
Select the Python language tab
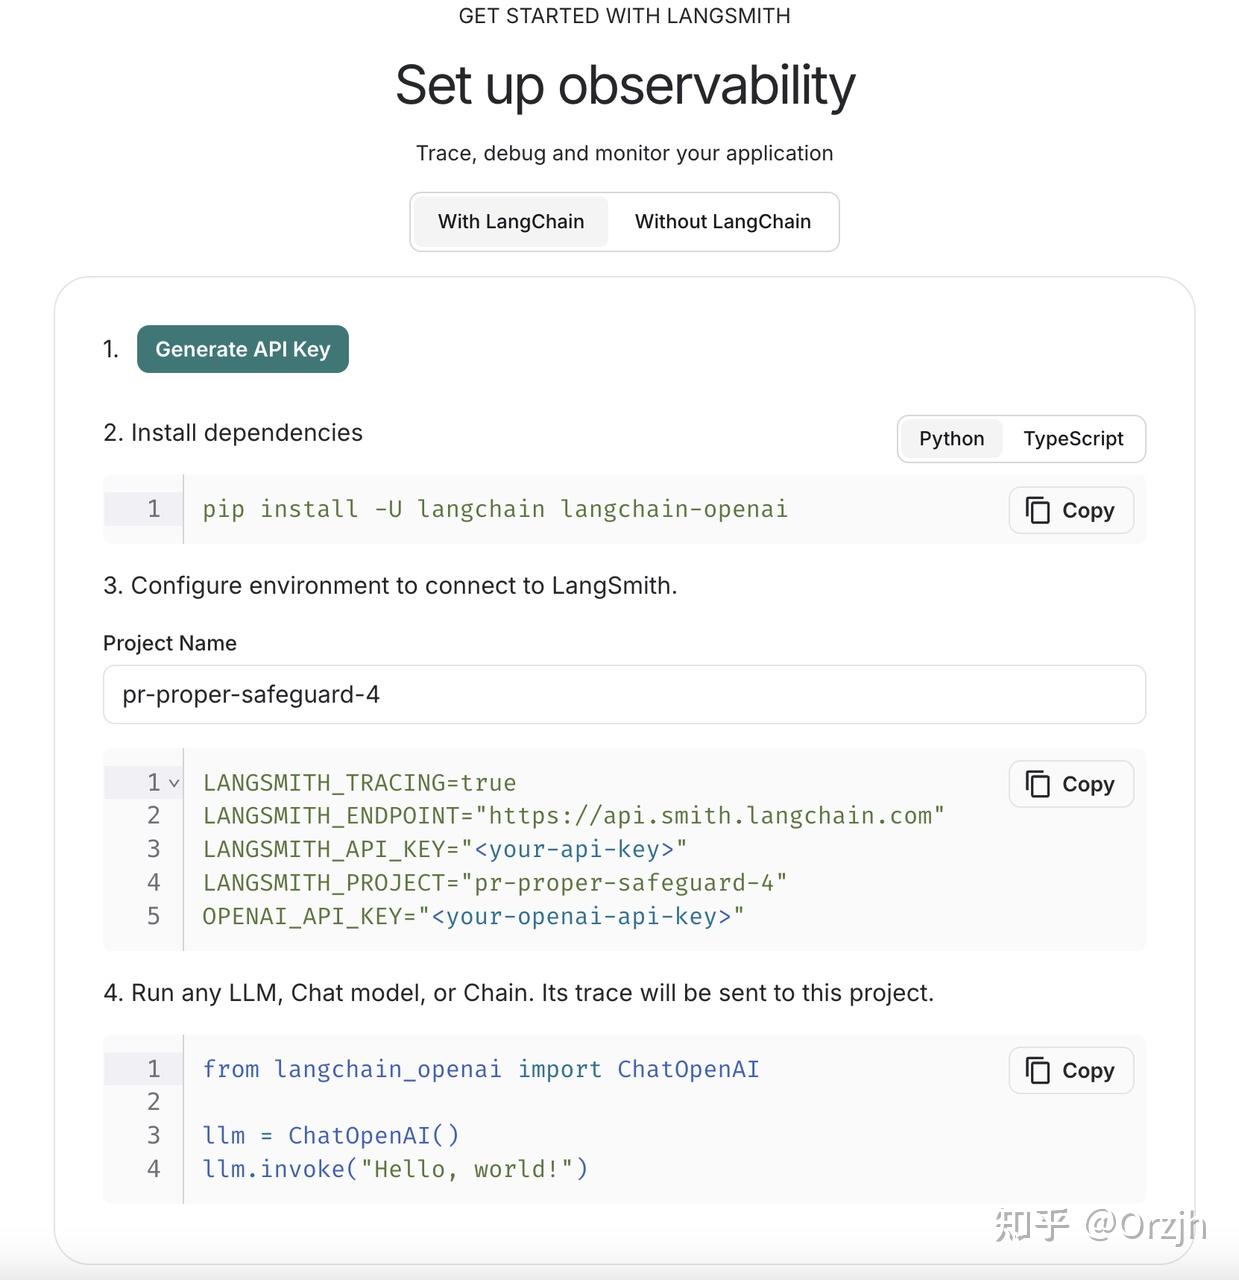pos(951,439)
